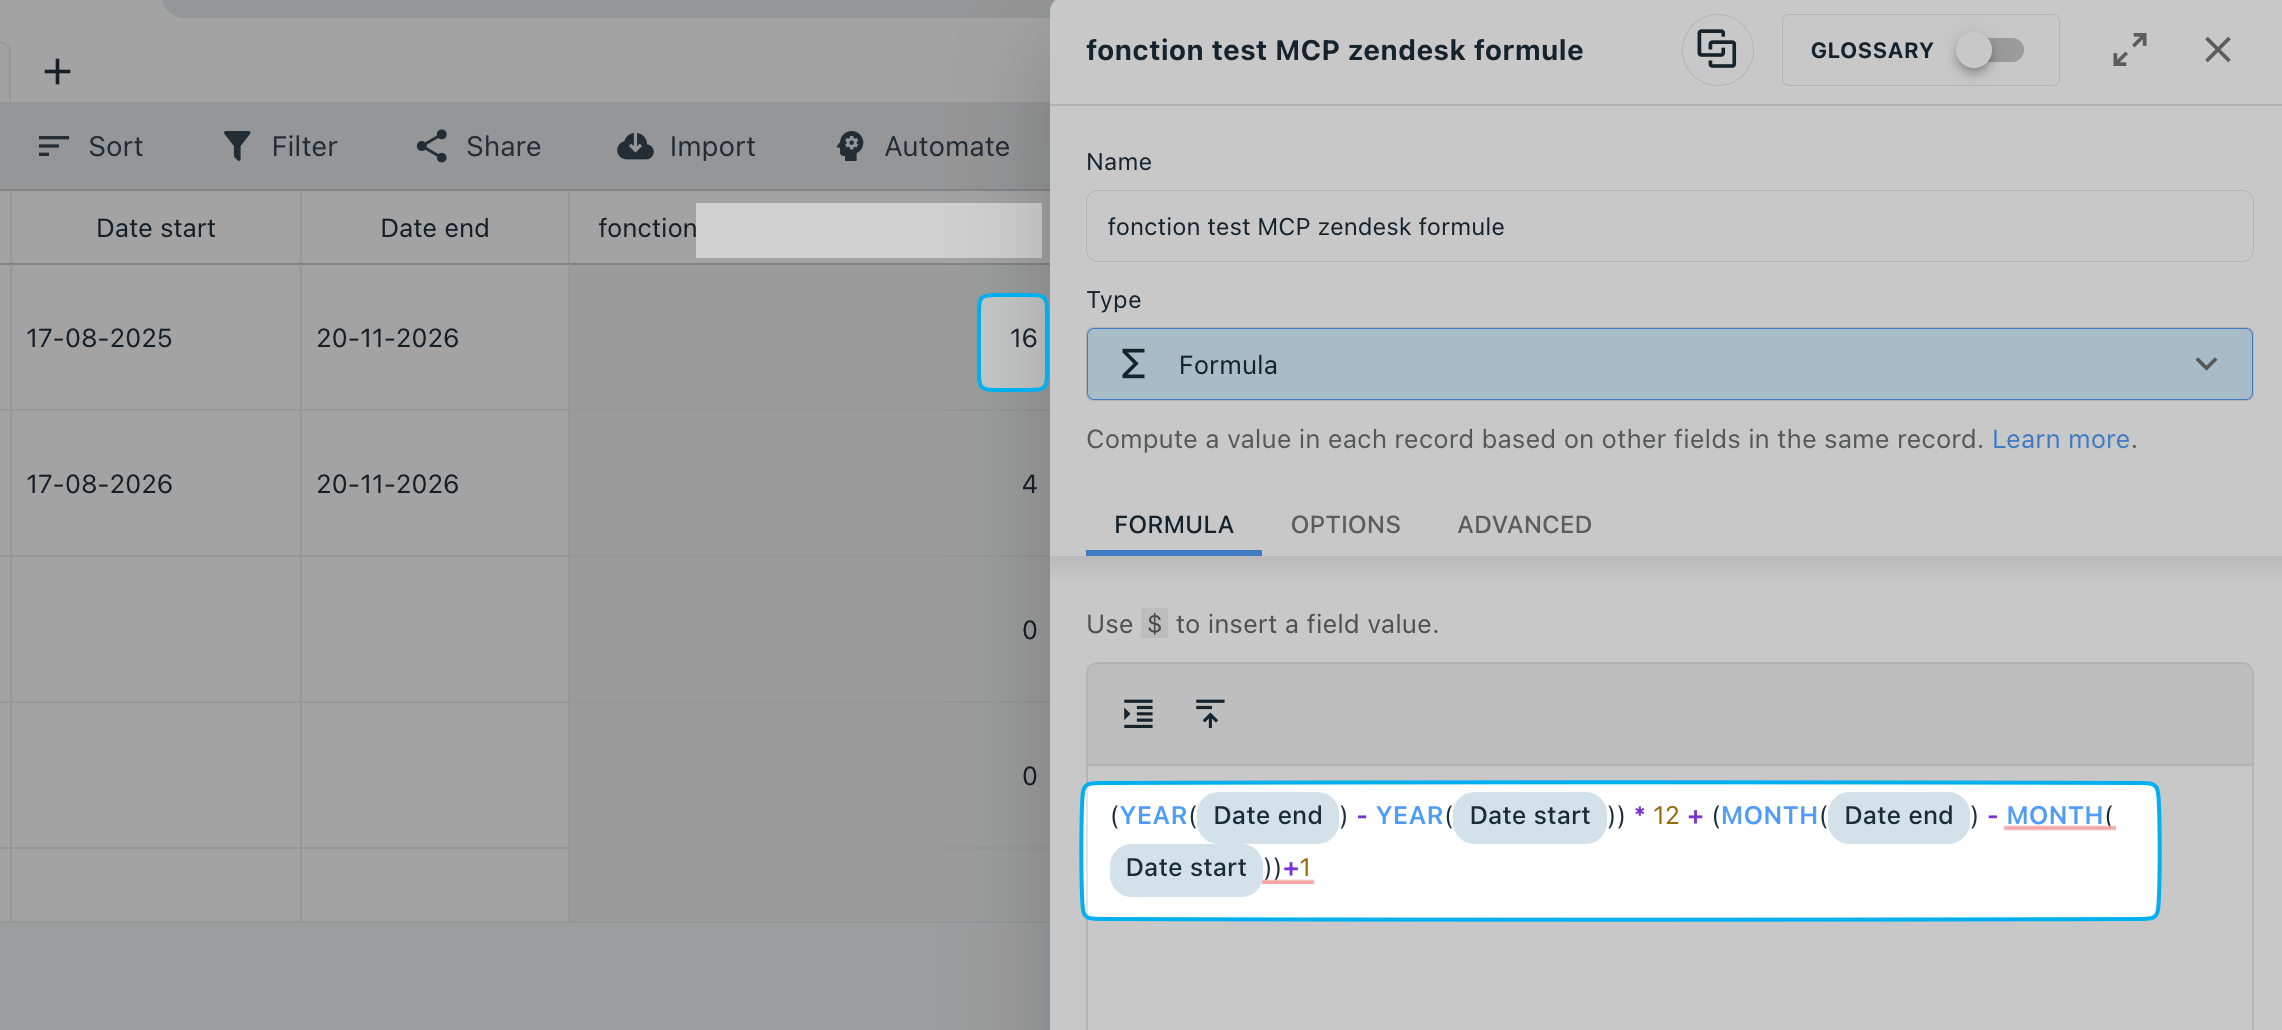
Task: Switch to the Advanced tab
Action: tap(1524, 524)
